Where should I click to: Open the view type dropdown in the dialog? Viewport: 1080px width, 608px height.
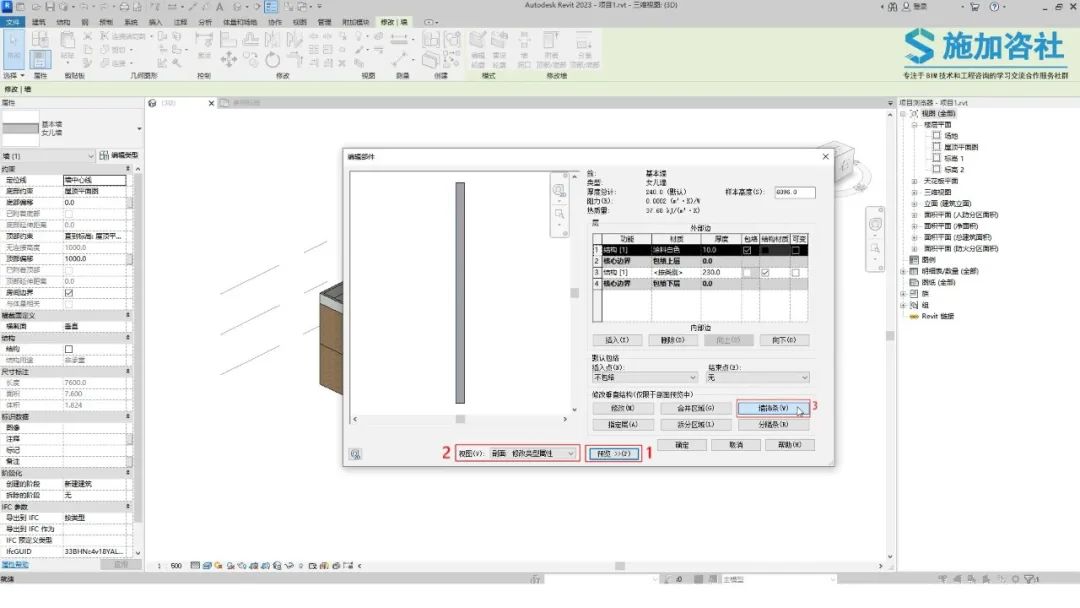click(534, 454)
